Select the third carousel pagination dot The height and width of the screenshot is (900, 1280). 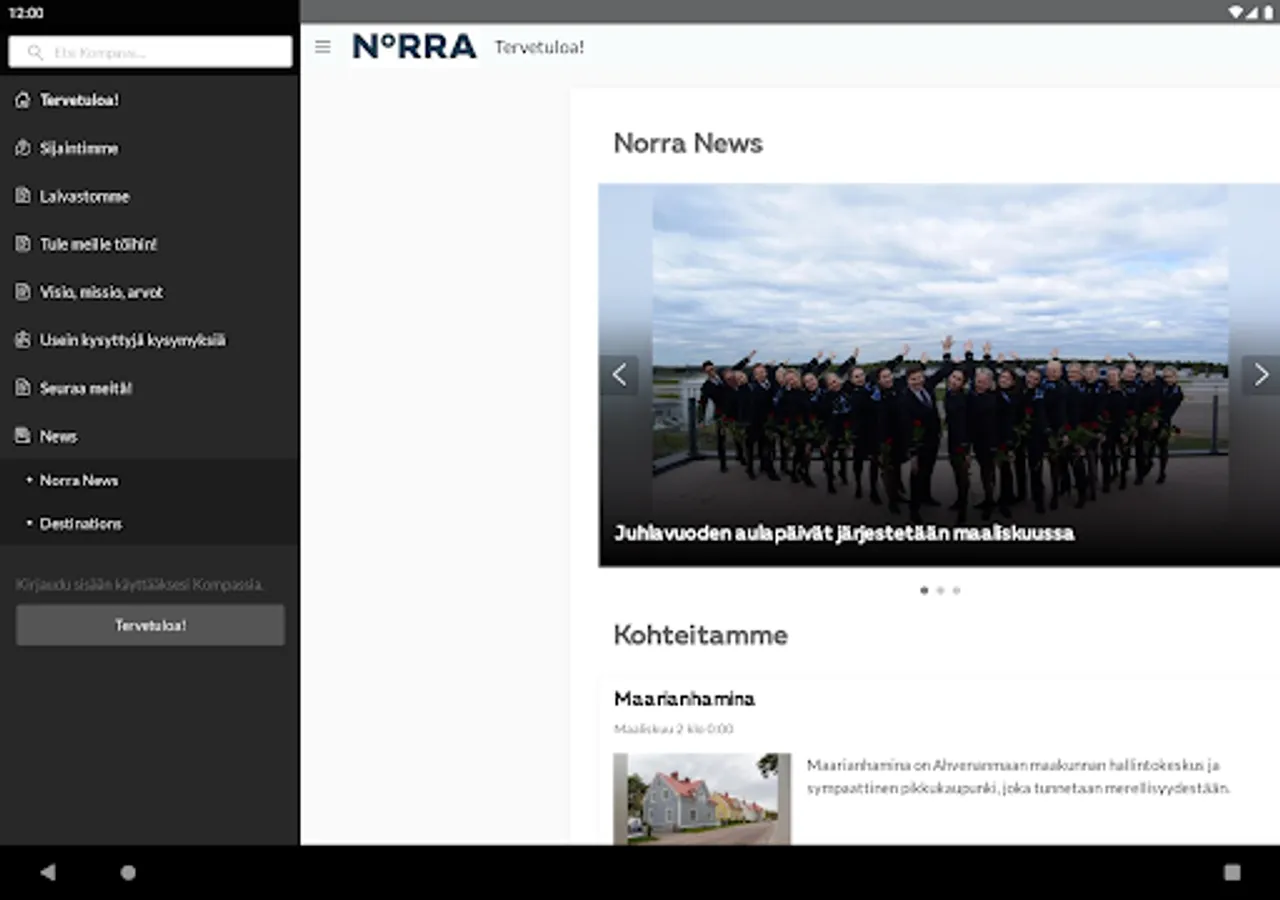click(x=956, y=591)
